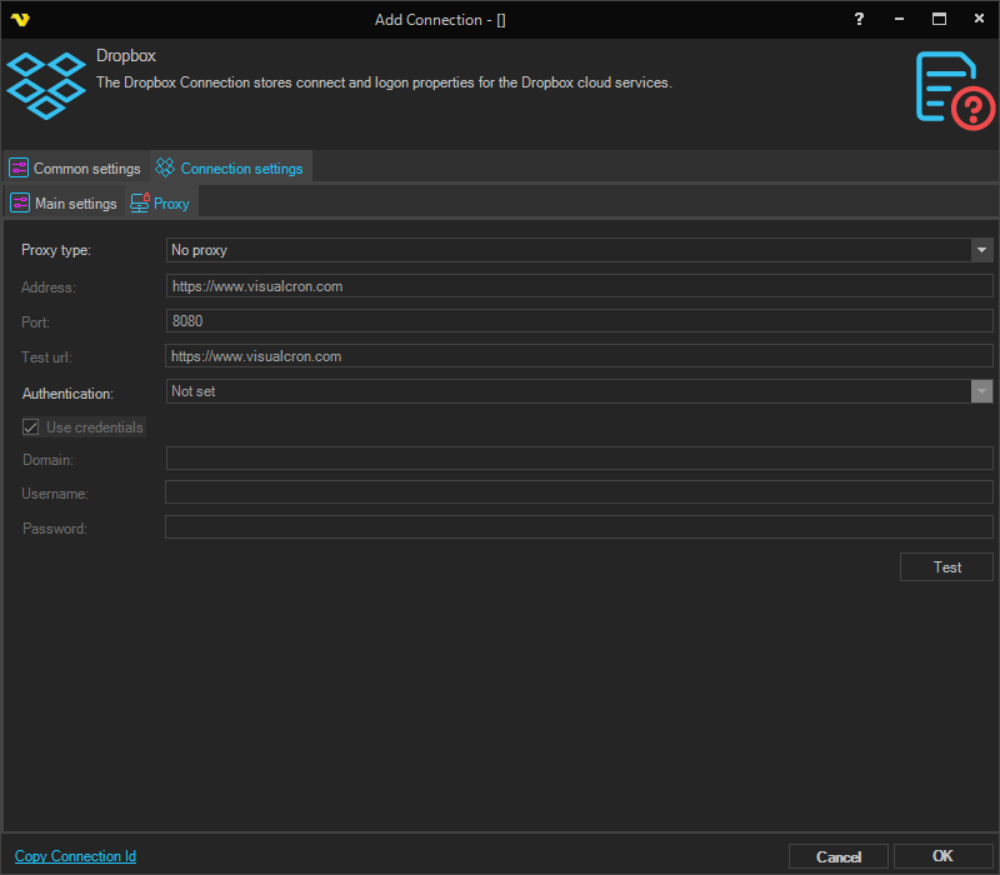Switch to the Main settings tab
This screenshot has width=1000, height=875.
(75, 203)
